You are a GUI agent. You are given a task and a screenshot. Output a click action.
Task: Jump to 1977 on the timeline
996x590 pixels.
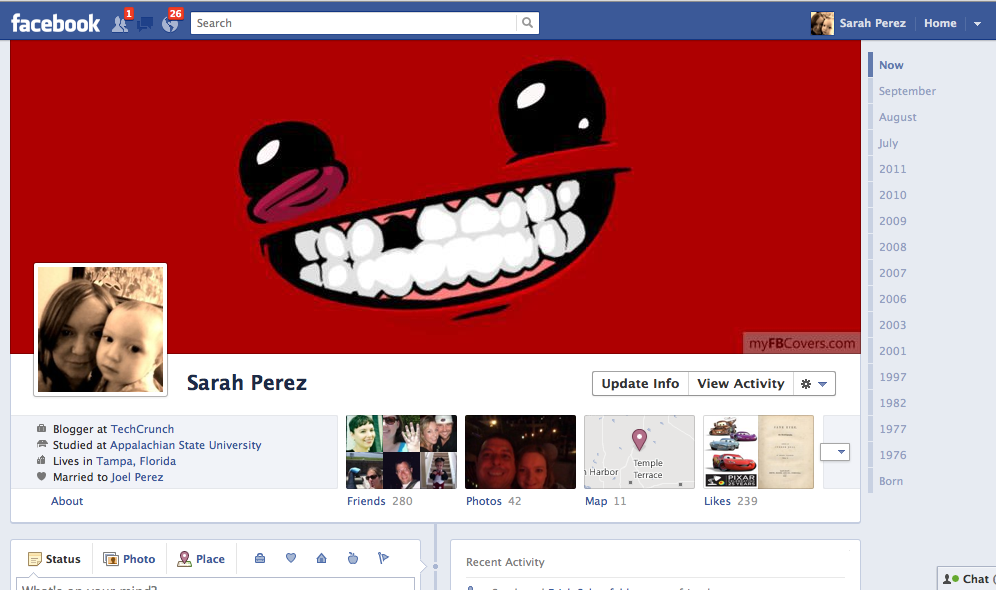[892, 429]
